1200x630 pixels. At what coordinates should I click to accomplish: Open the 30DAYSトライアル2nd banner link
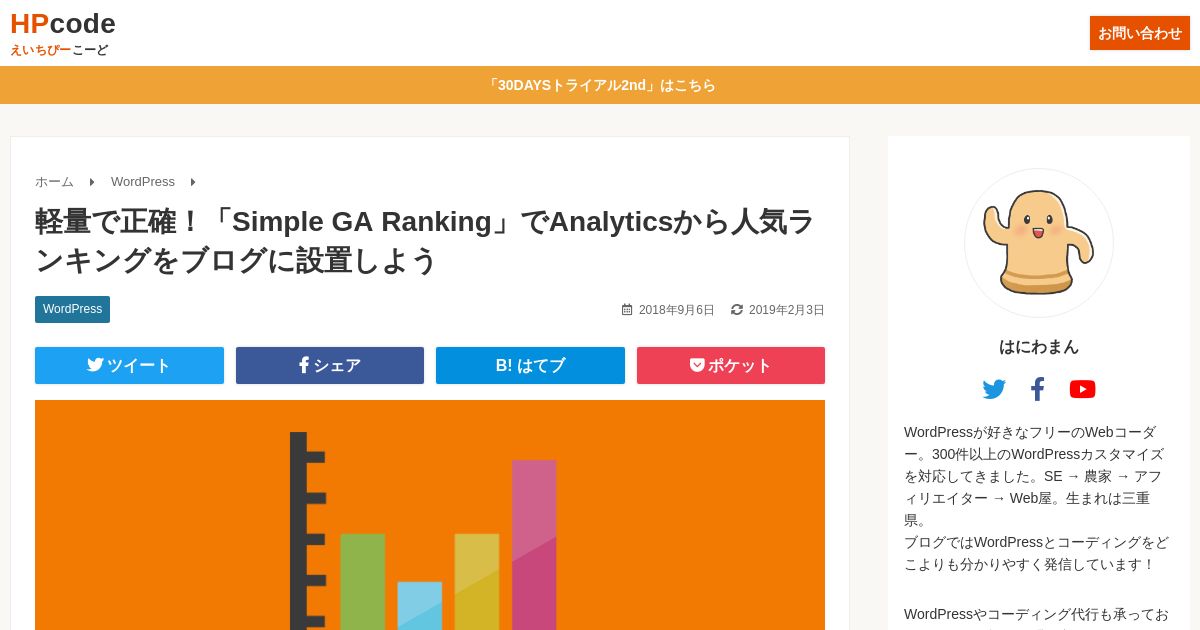(x=600, y=85)
